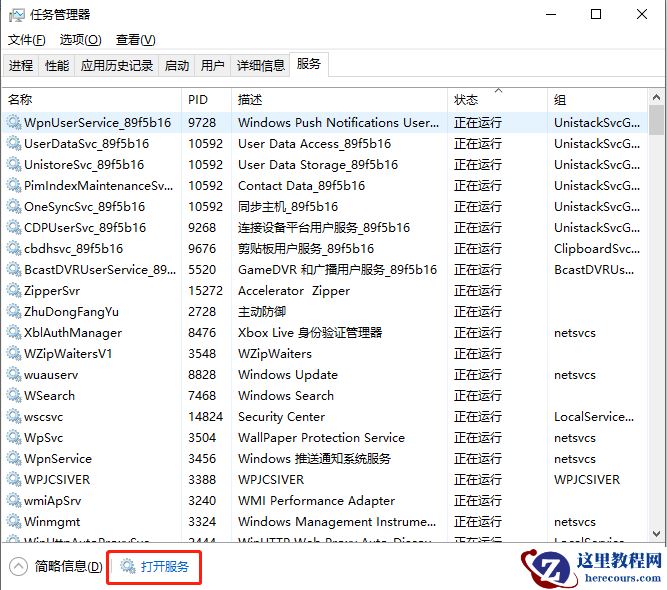Click the gear icon beside ZipperSvr
The height and width of the screenshot is (590, 667).
(x=14, y=291)
